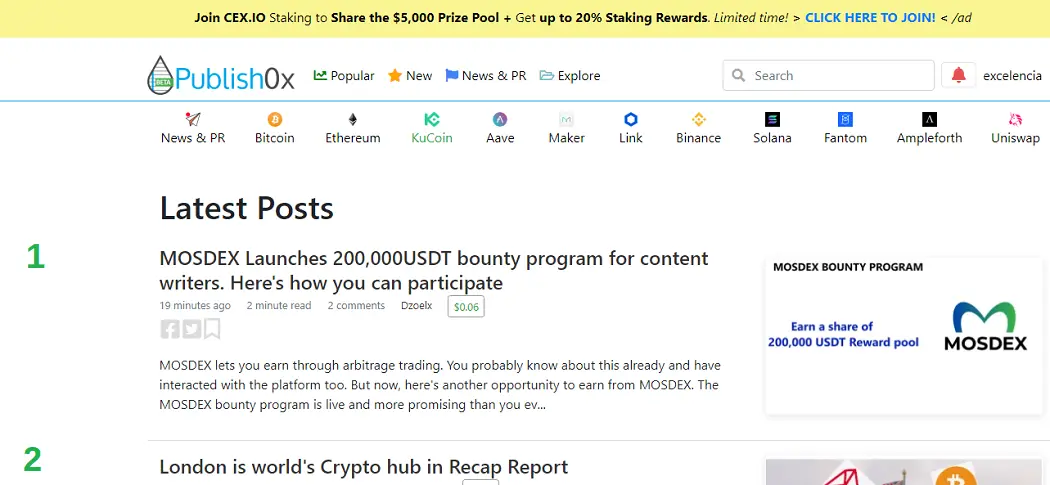This screenshot has height=485, width=1050.
Task: Select the Maker label
Action: (x=567, y=138)
